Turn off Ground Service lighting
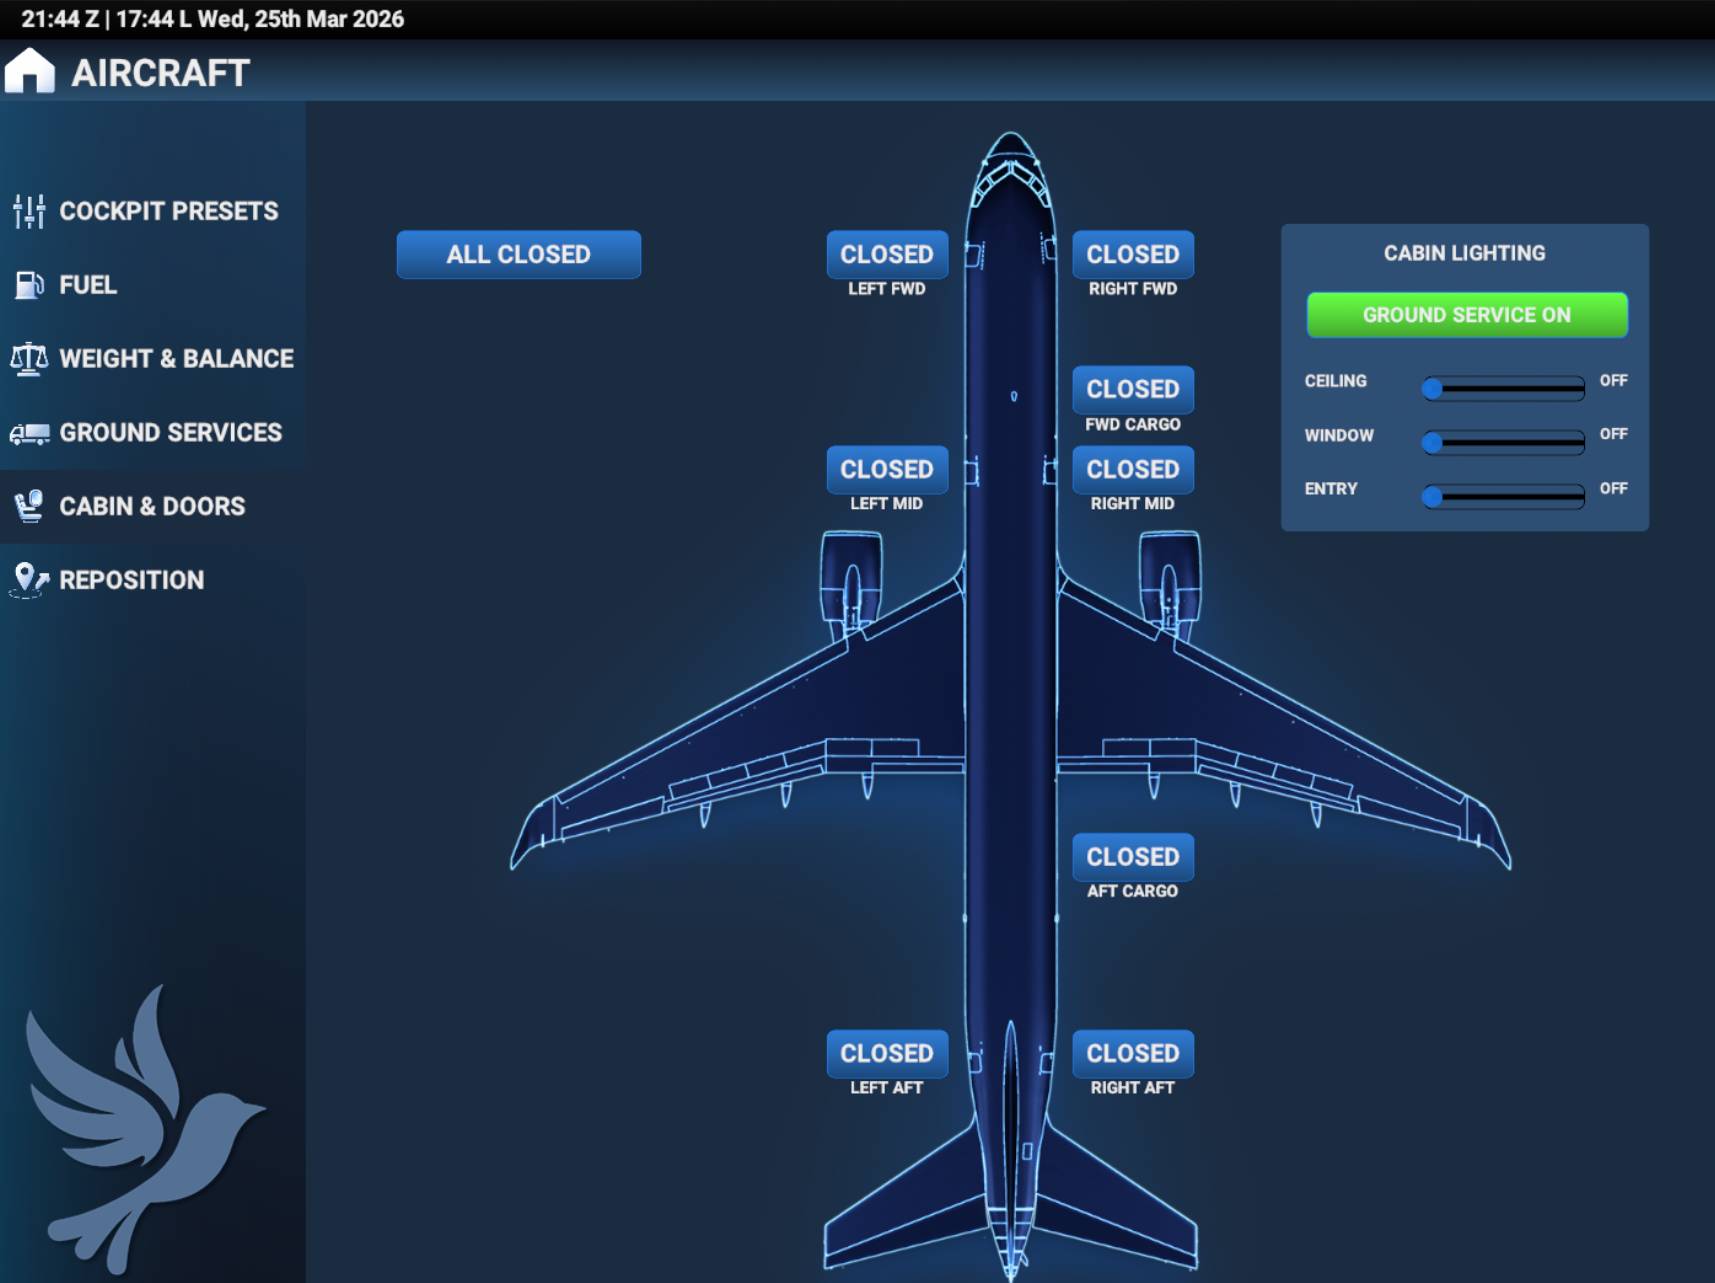The image size is (1715, 1283). point(1466,314)
